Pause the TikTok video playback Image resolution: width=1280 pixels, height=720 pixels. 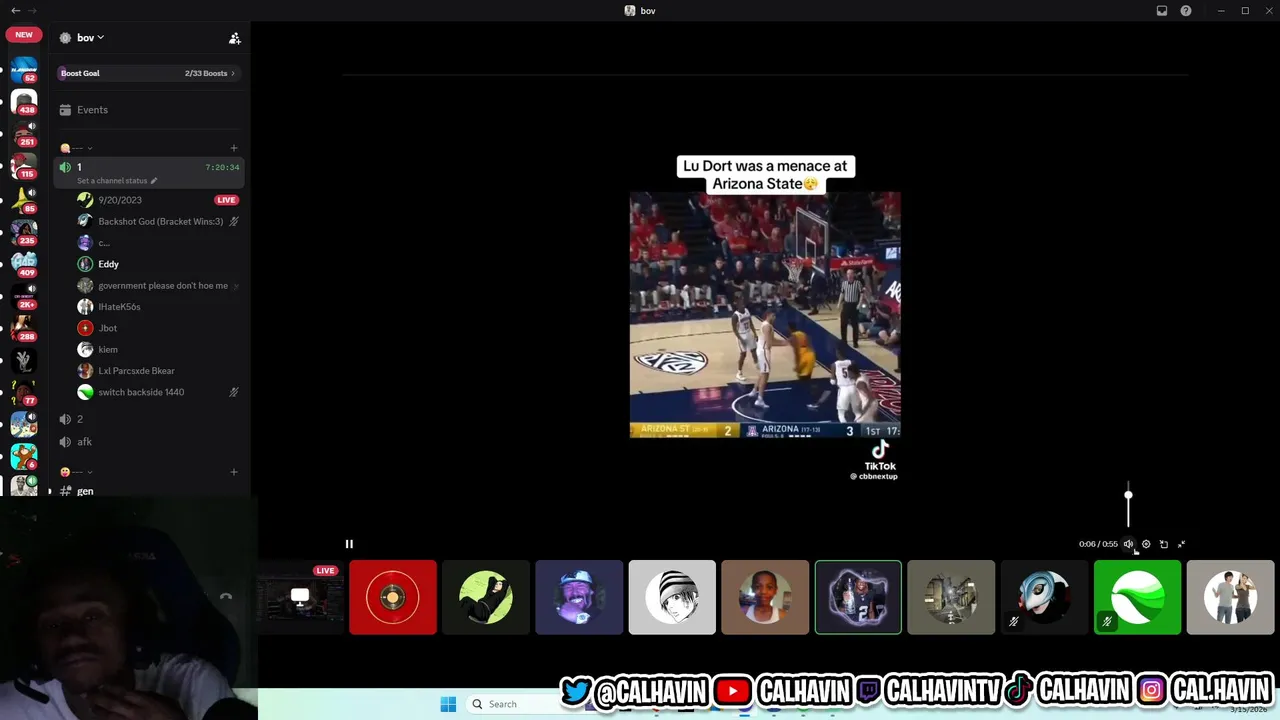pyautogui.click(x=349, y=544)
